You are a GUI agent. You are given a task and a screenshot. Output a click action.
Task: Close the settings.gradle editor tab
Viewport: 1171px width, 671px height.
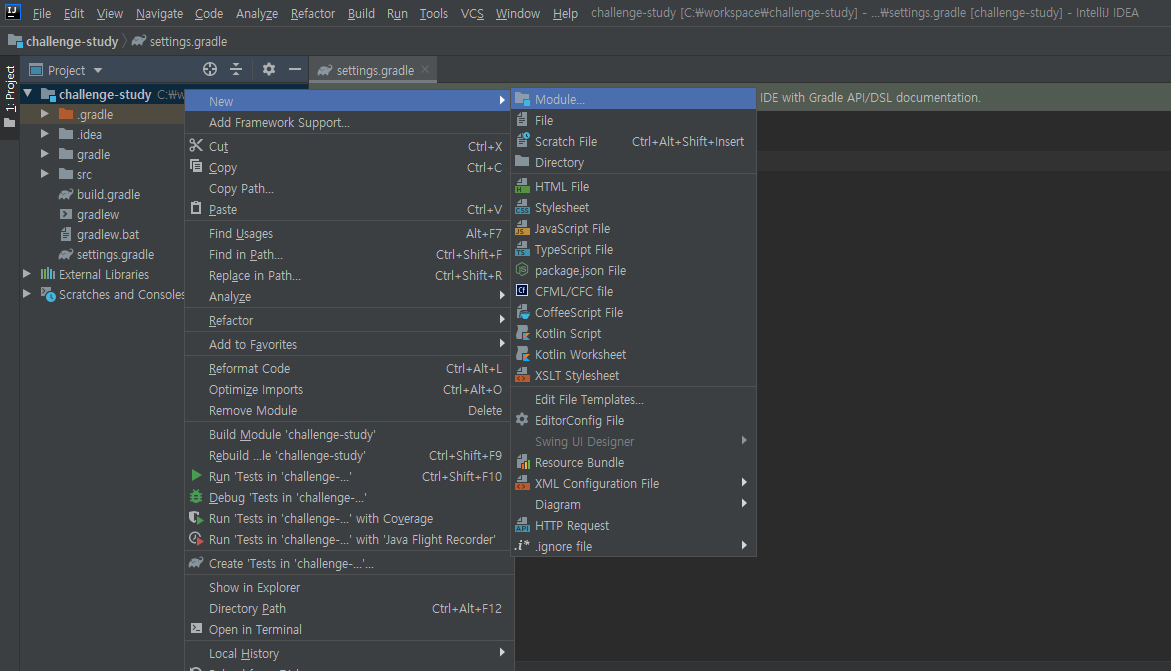pos(425,69)
